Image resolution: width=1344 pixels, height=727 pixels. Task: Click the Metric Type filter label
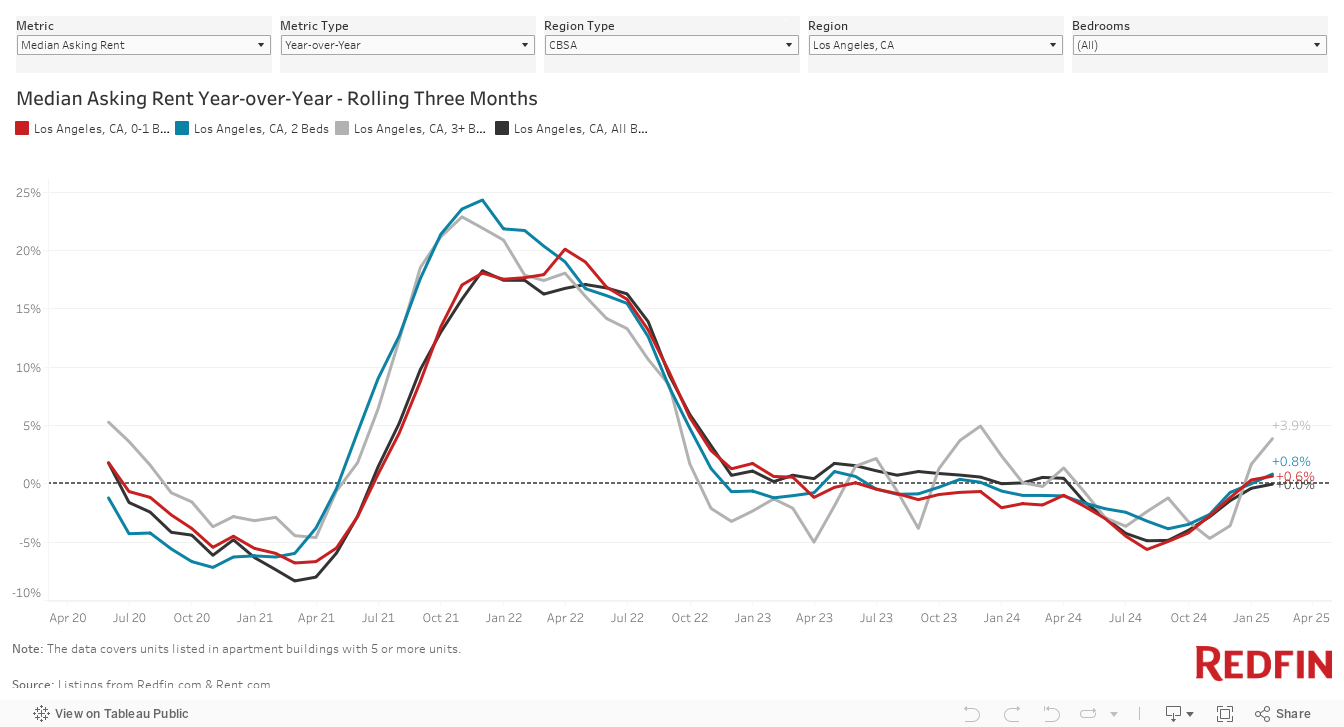pyautogui.click(x=315, y=26)
